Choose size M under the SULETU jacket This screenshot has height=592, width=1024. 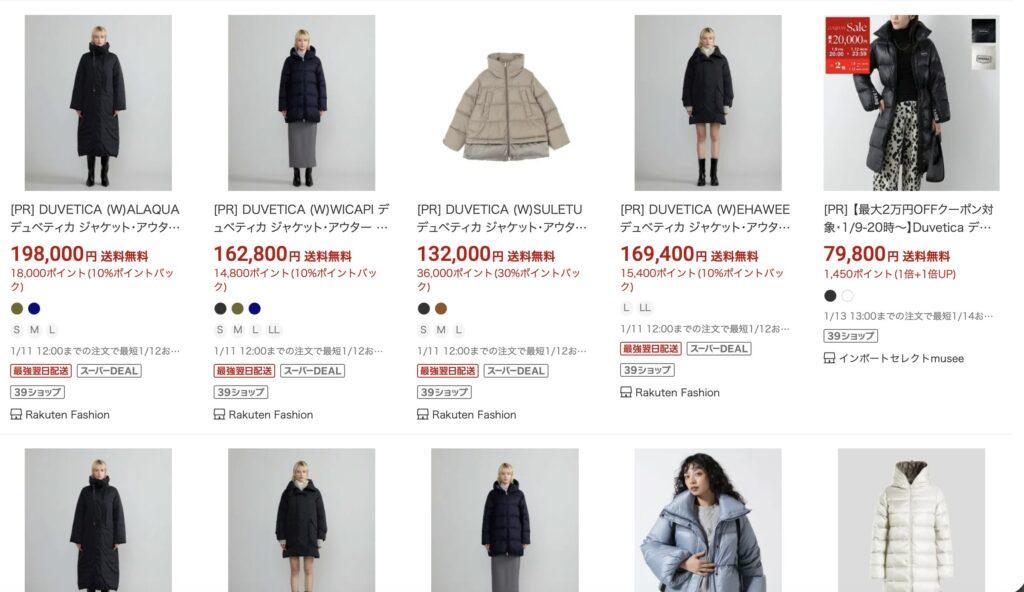click(x=441, y=330)
